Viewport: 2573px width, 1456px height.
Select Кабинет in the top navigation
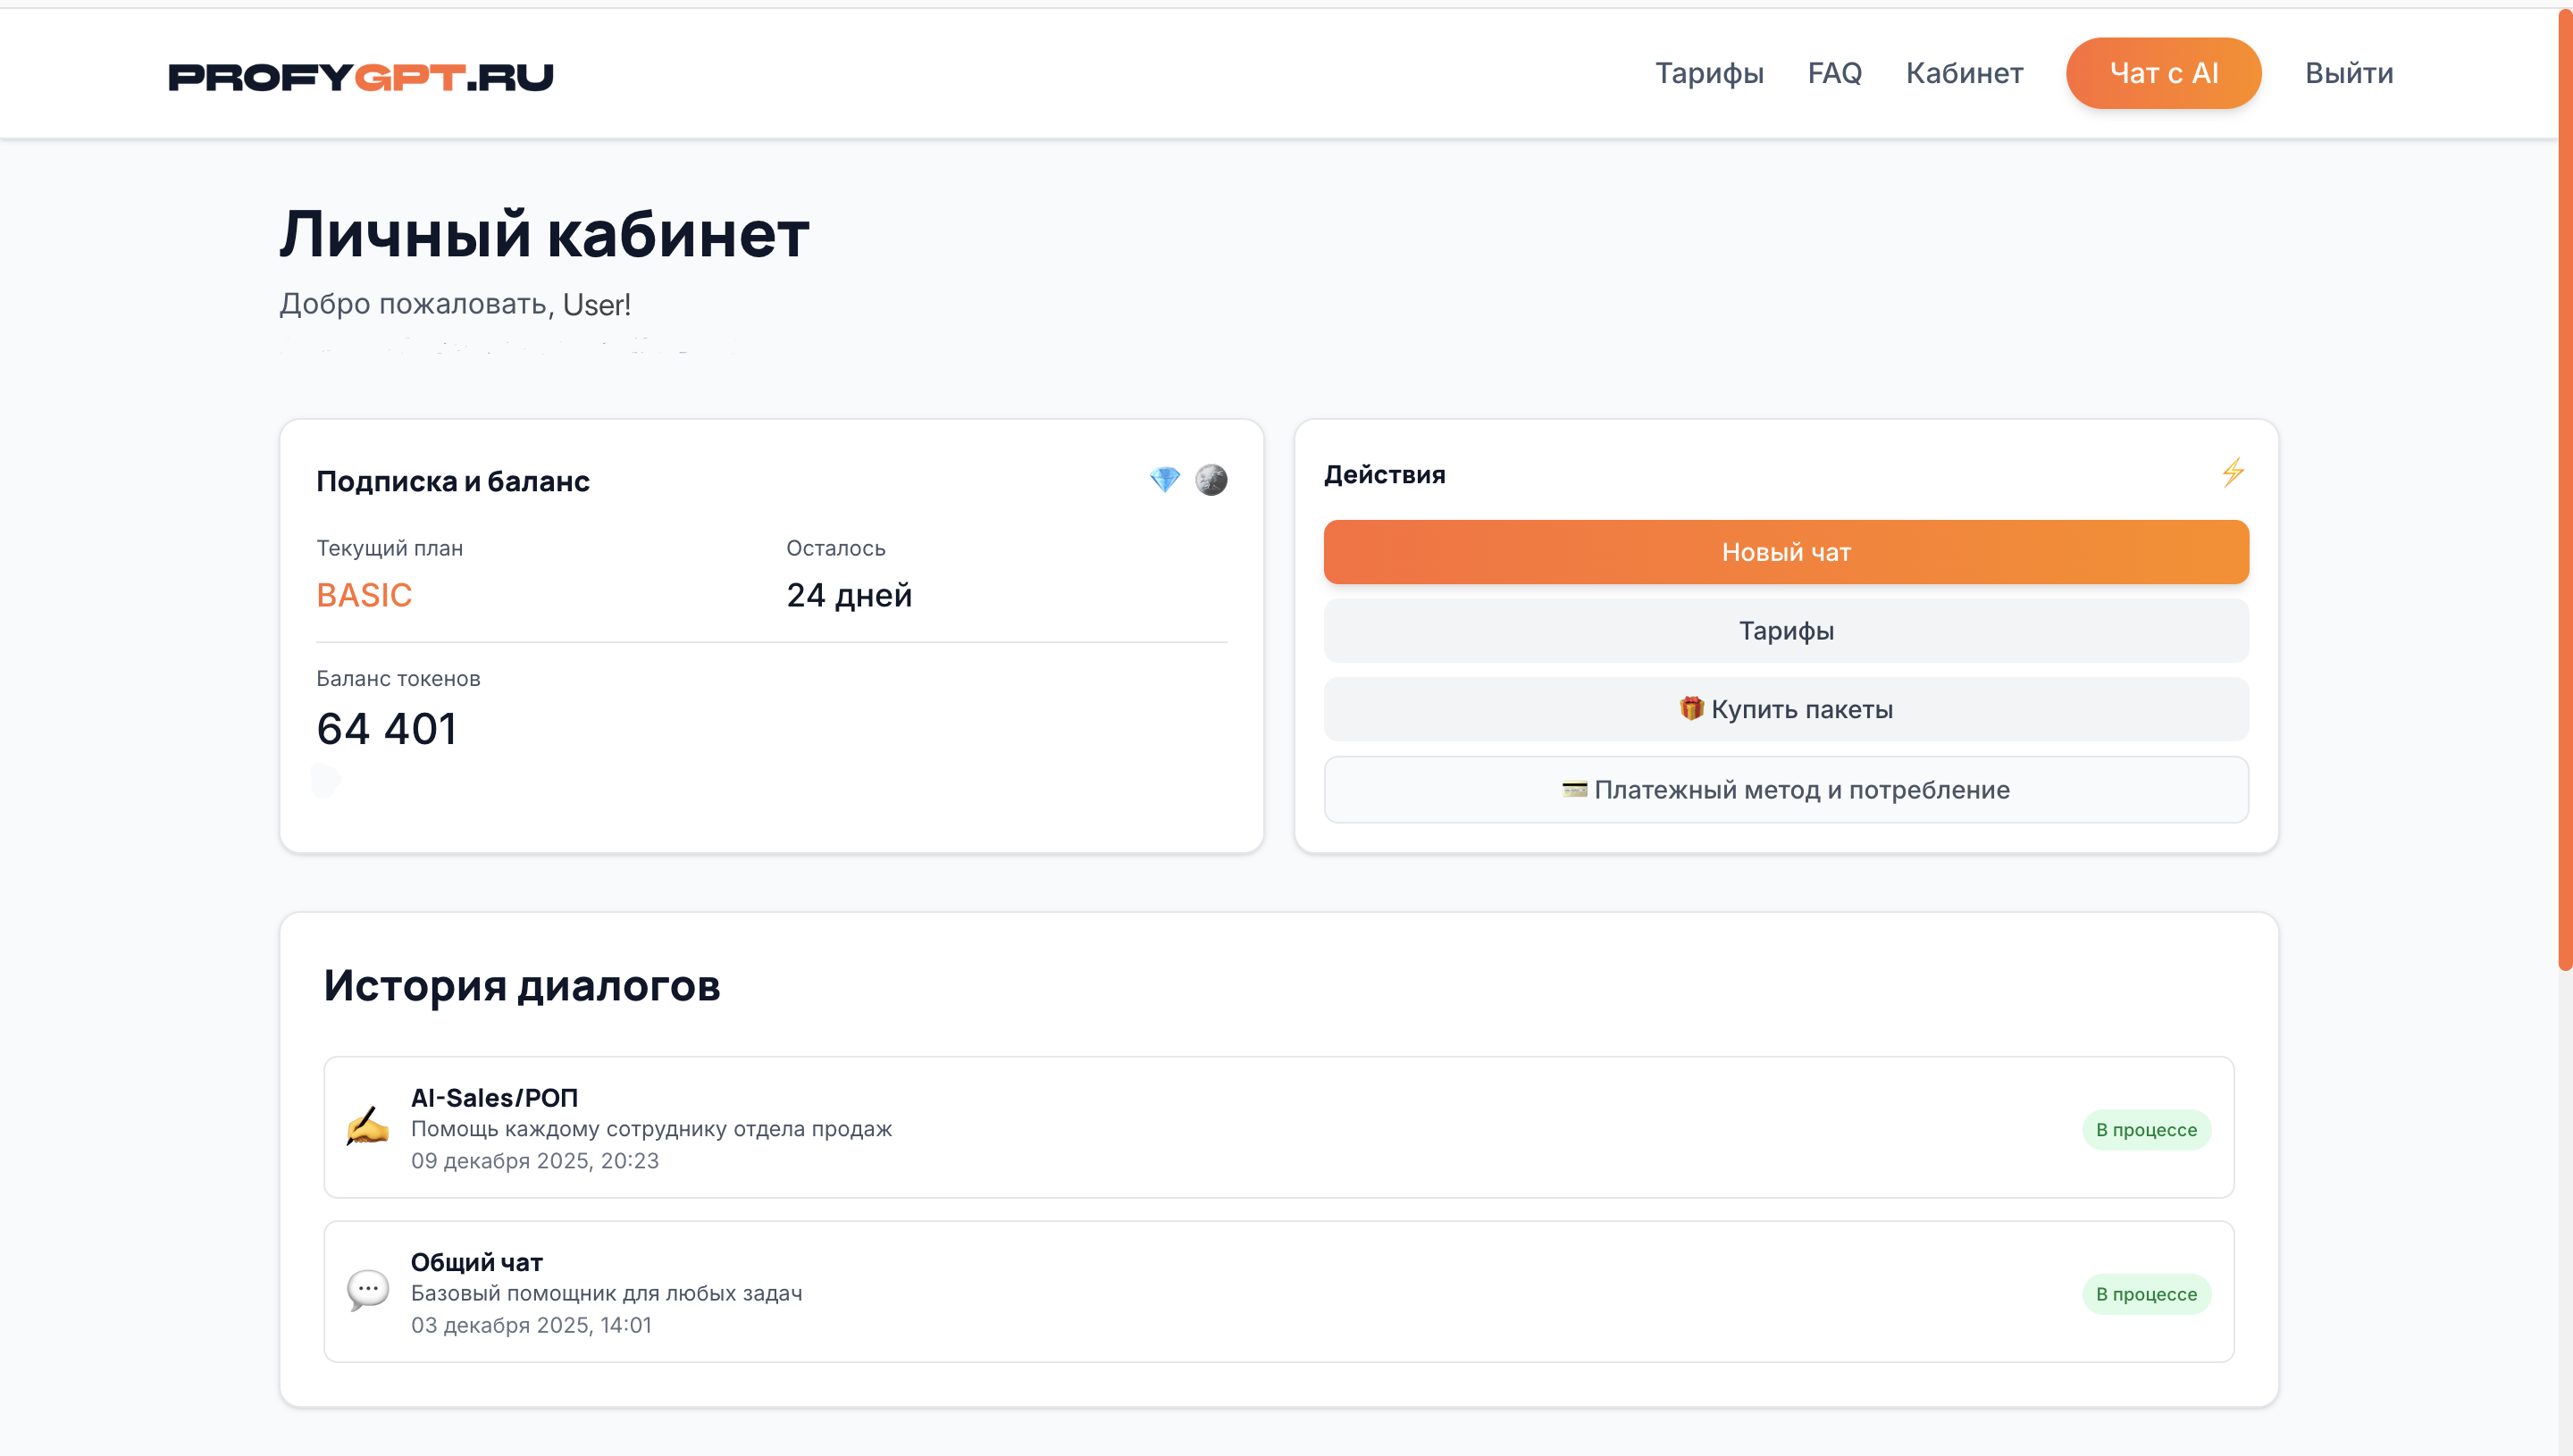click(1964, 73)
